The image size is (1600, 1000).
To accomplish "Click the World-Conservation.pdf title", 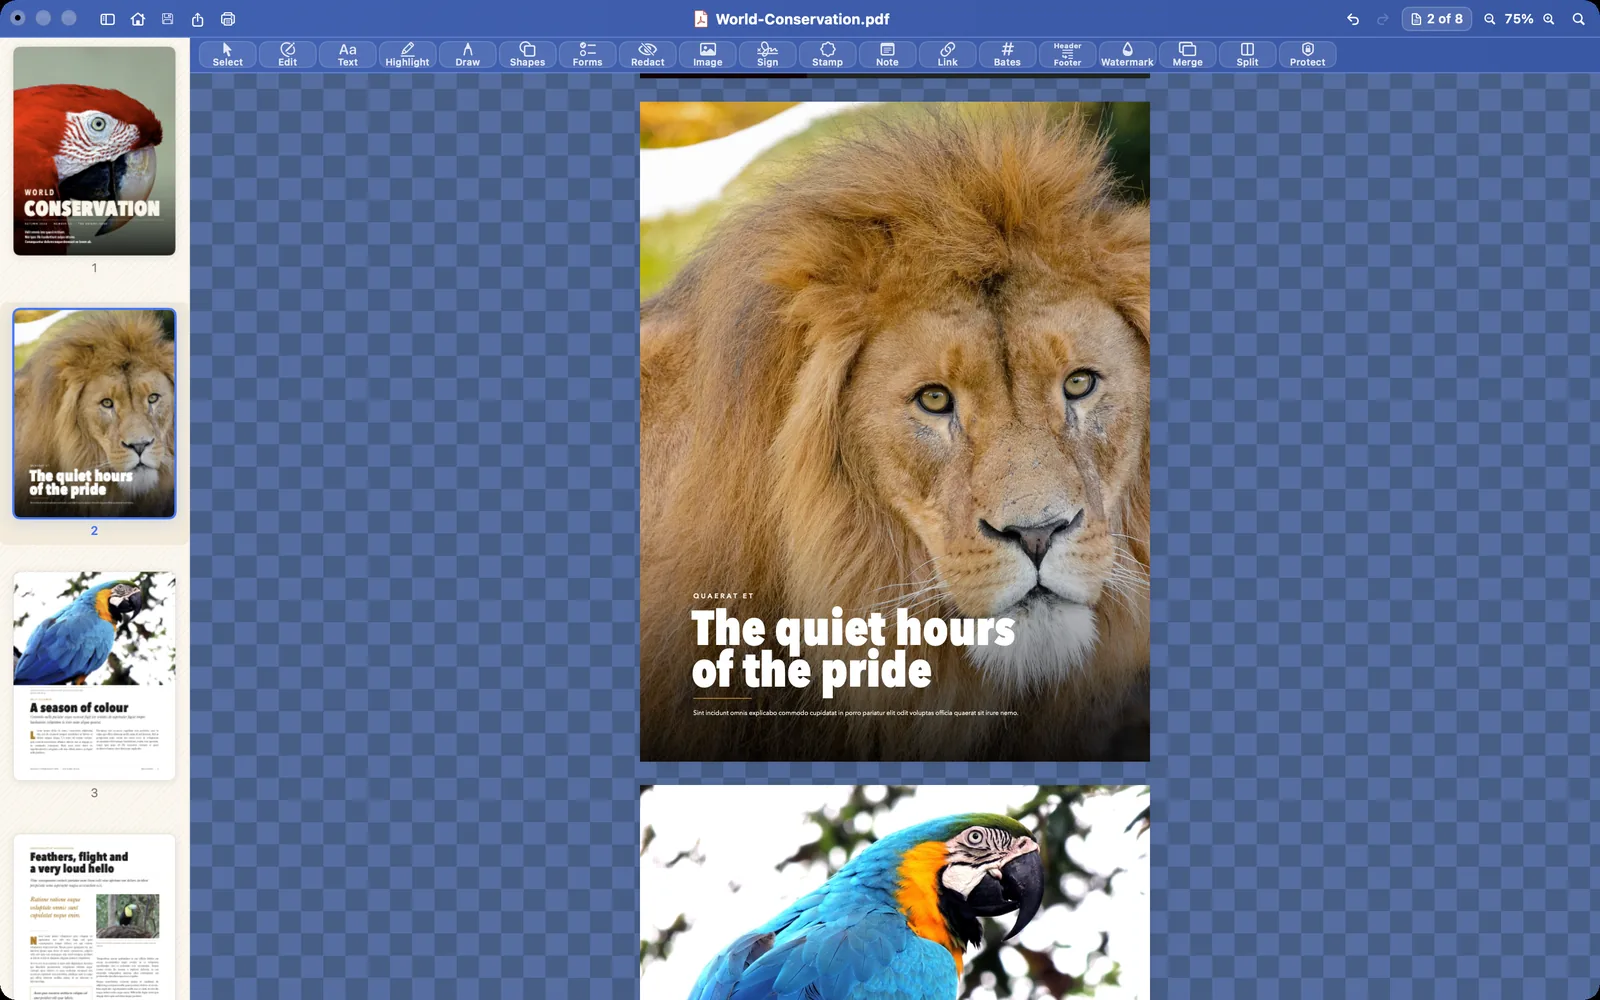I will [802, 19].
